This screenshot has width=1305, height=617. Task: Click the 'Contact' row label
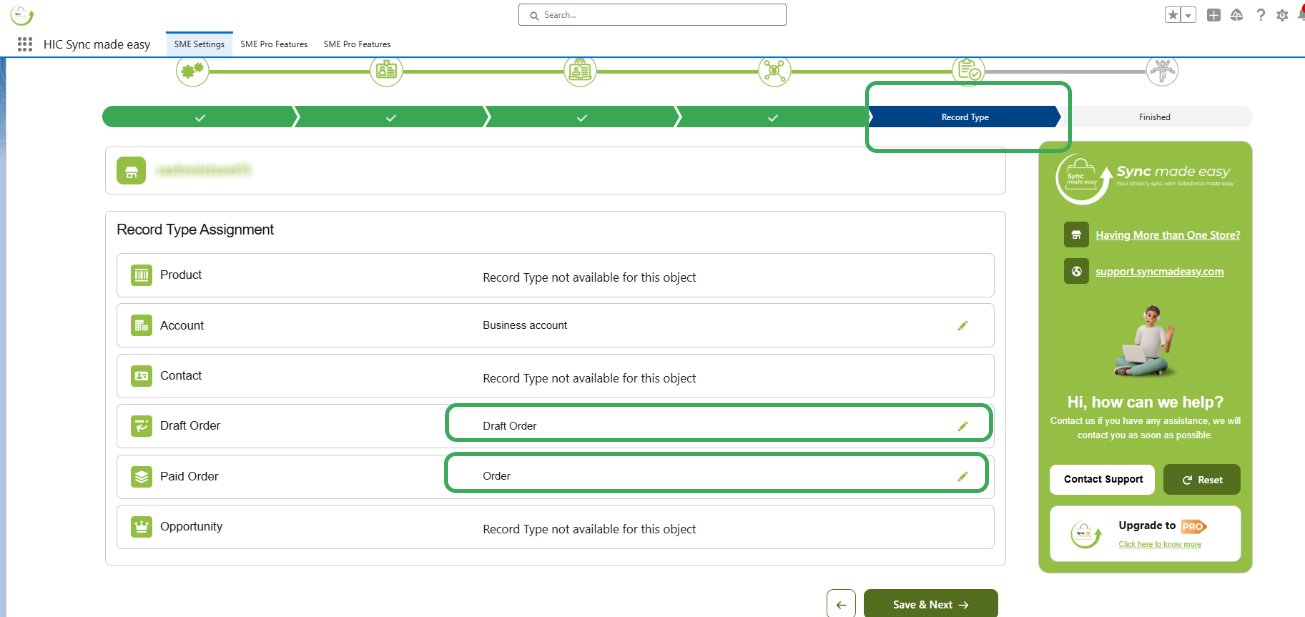(181, 376)
